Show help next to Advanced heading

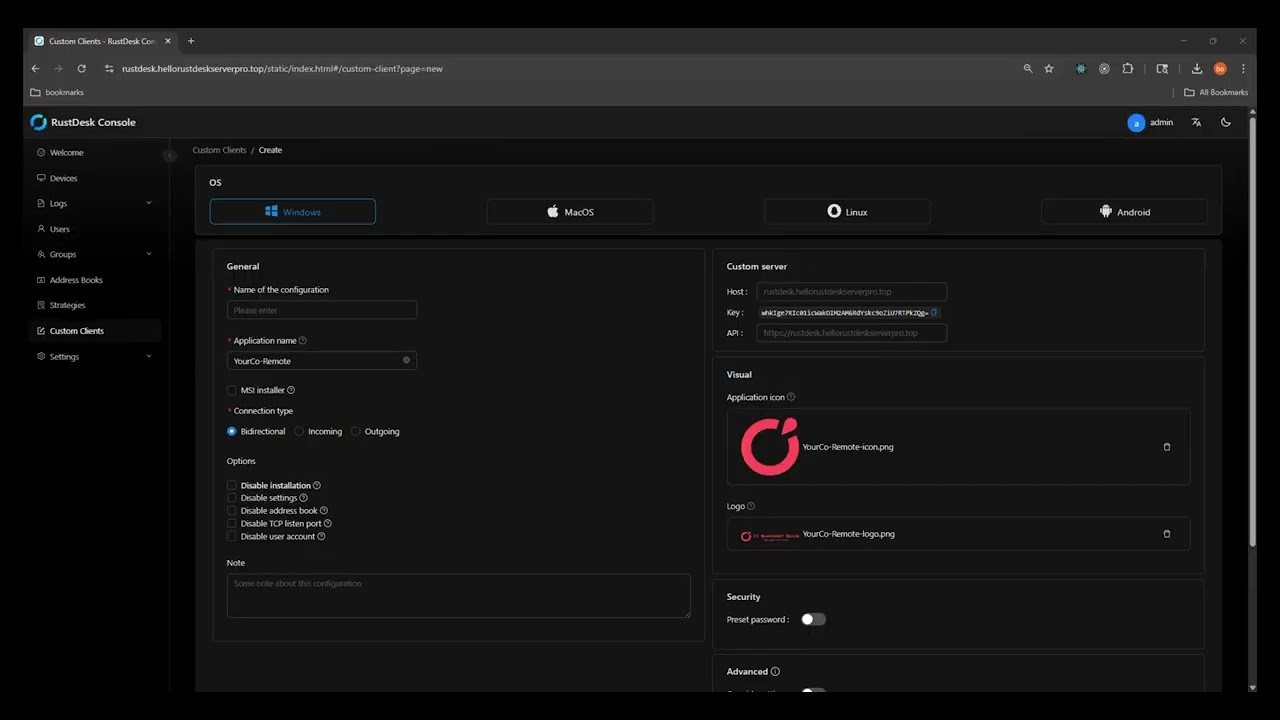(x=775, y=672)
